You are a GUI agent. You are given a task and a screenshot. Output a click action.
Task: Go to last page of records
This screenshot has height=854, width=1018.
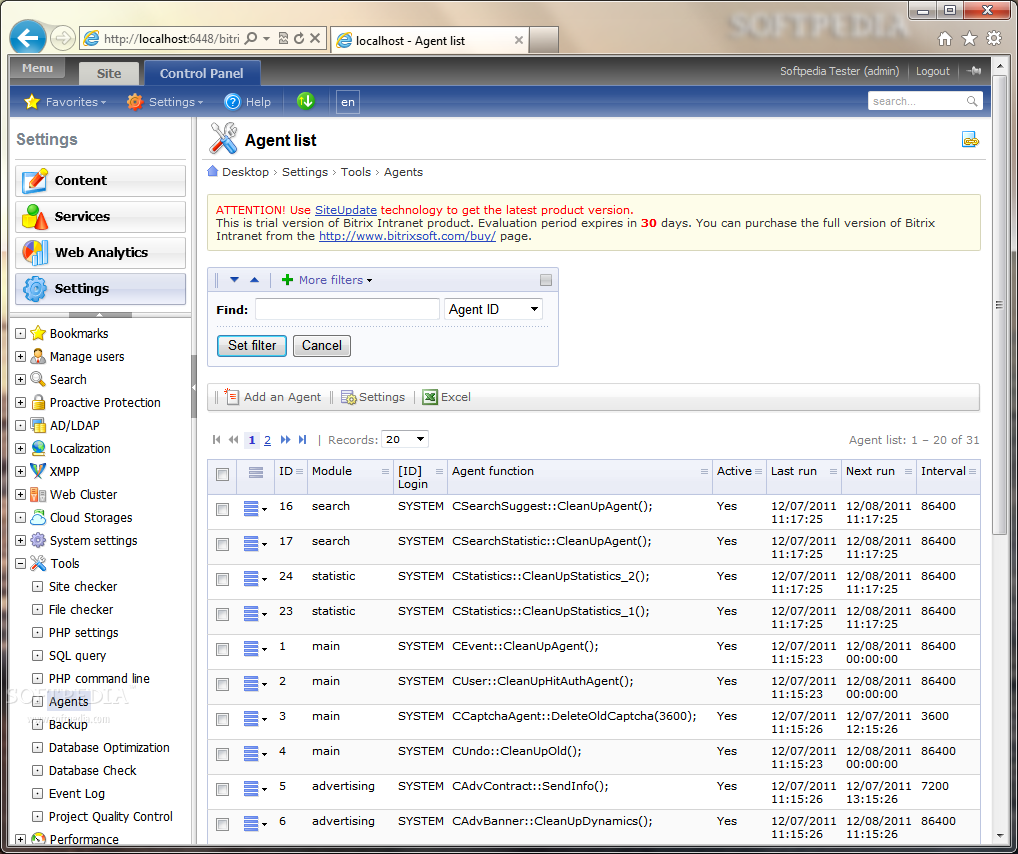302,440
